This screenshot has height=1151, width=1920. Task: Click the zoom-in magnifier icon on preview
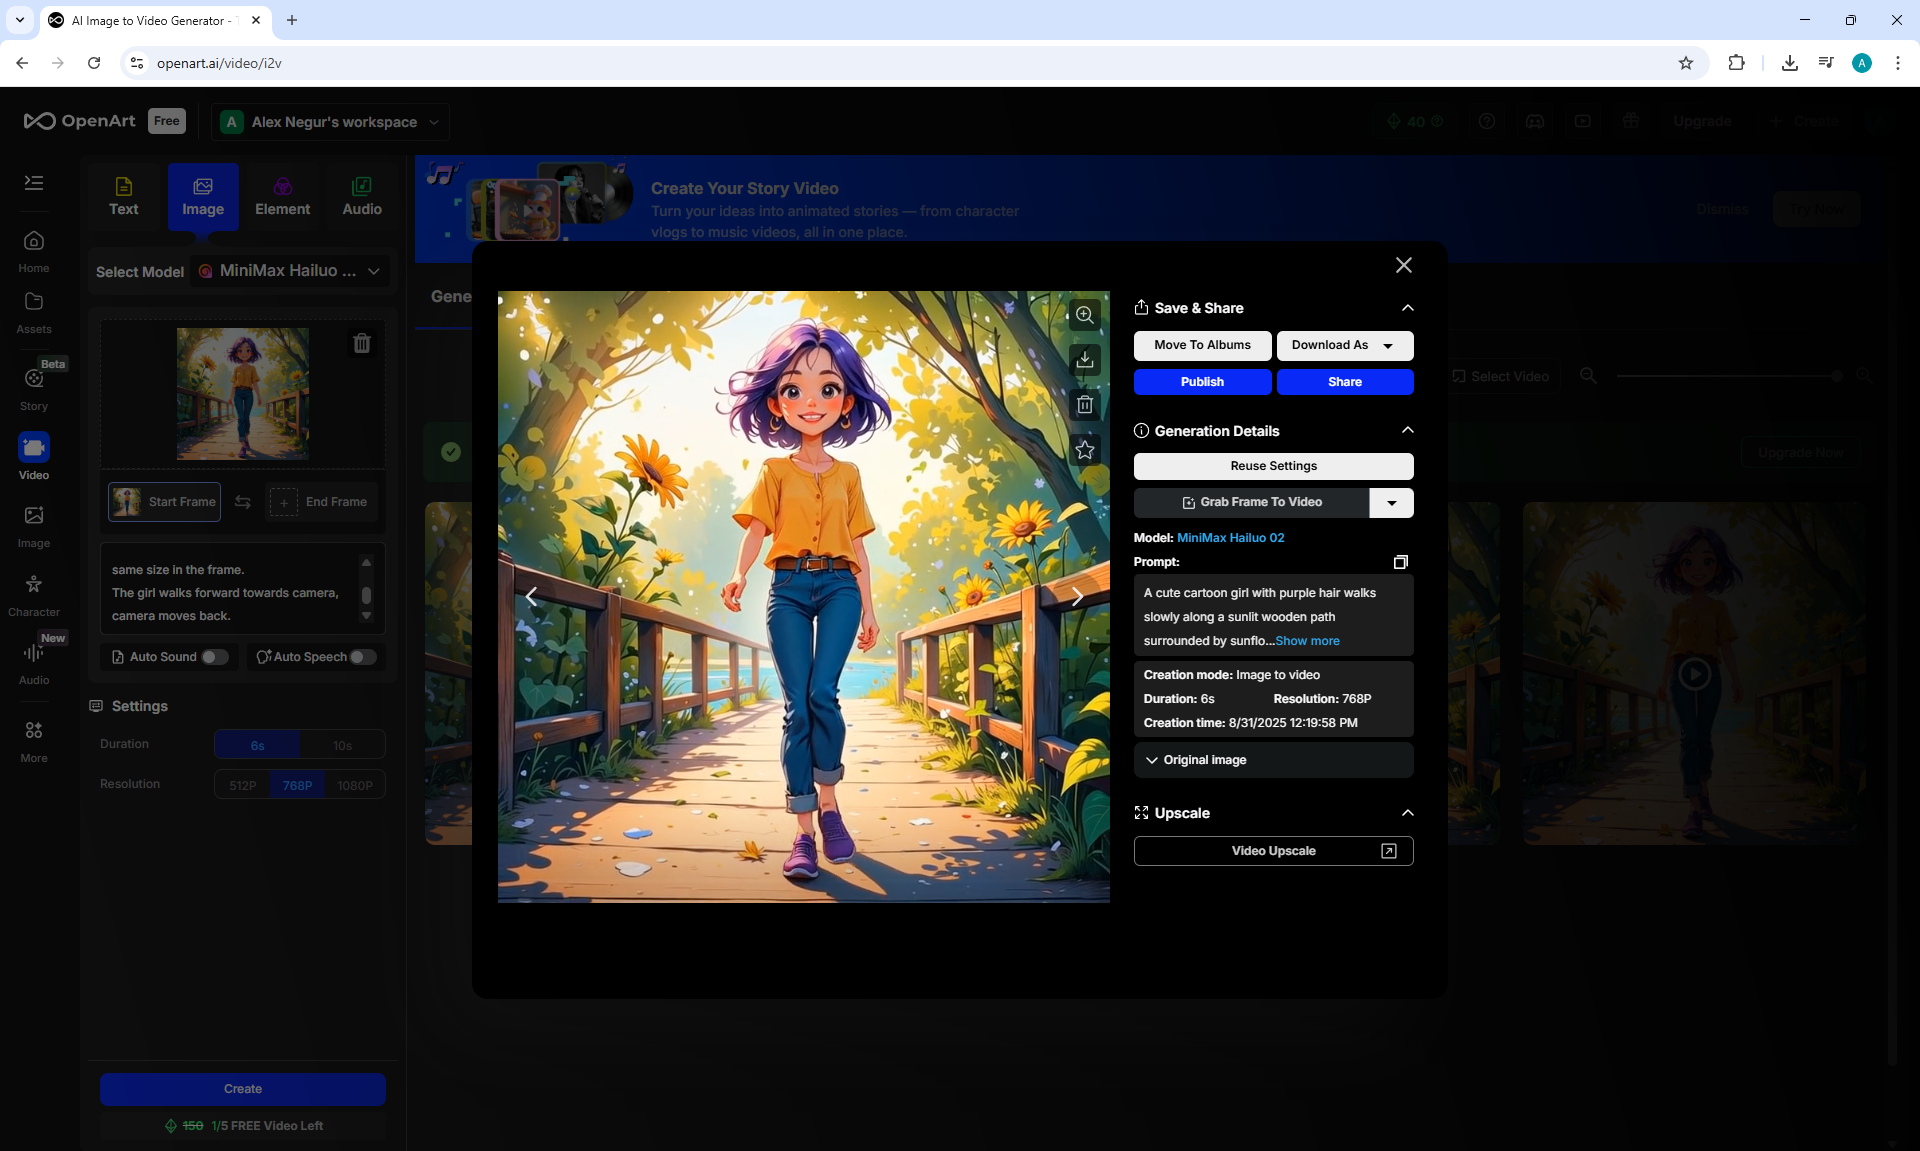click(1085, 315)
